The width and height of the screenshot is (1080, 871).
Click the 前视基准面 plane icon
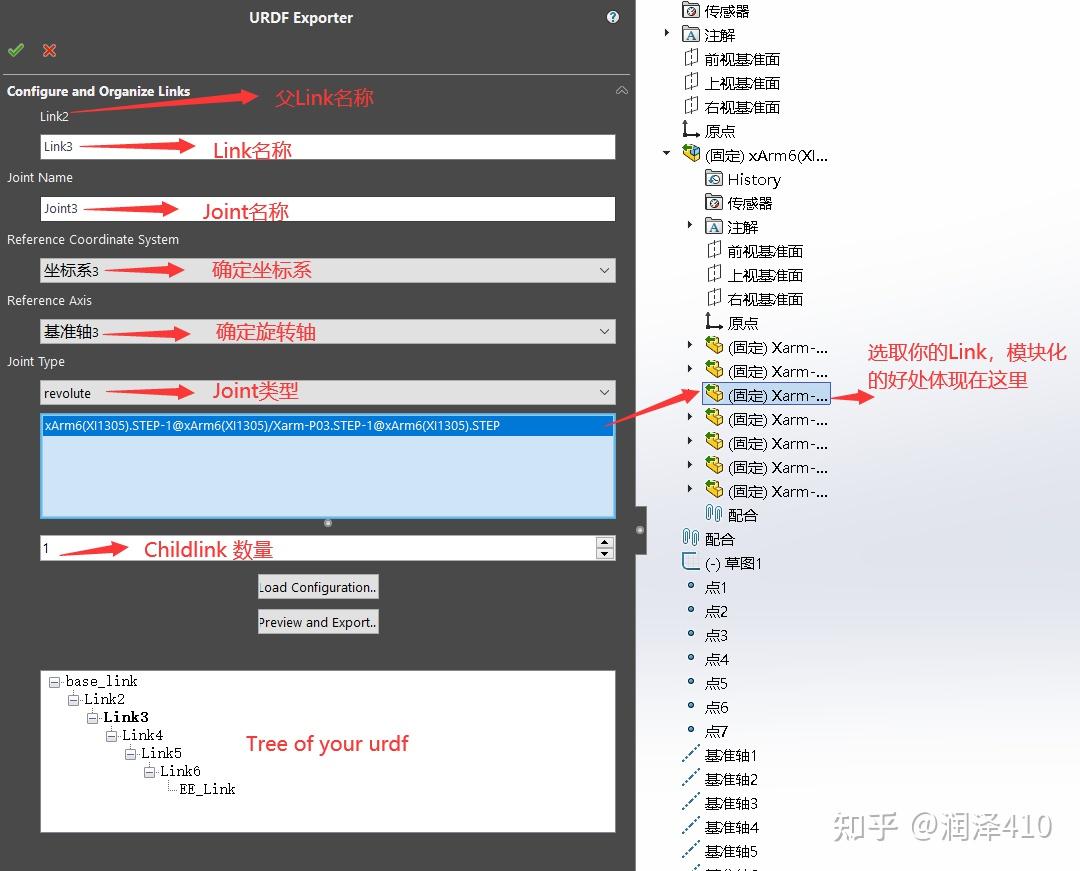pos(690,58)
